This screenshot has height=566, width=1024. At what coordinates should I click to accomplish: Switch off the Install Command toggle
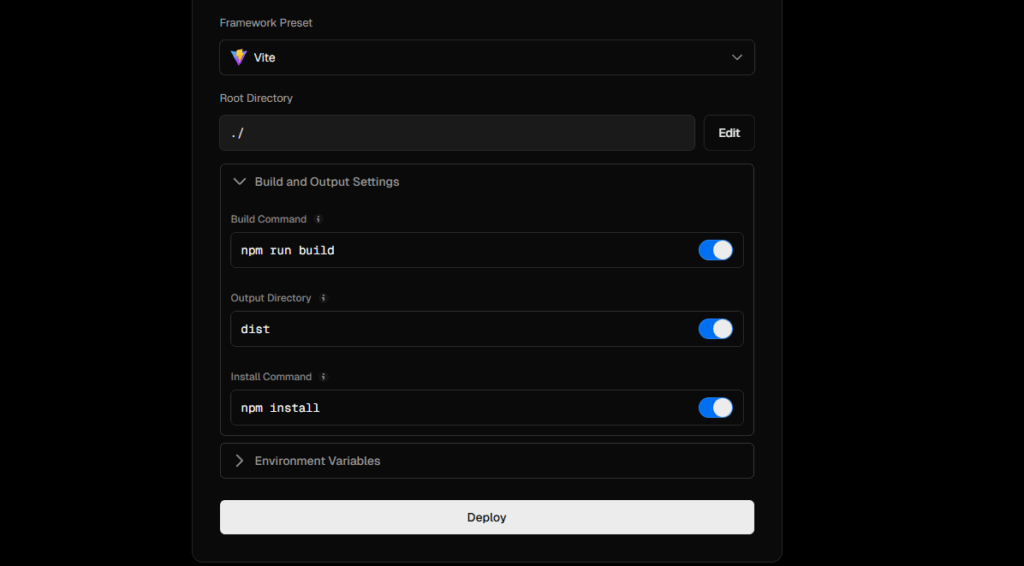tap(715, 408)
